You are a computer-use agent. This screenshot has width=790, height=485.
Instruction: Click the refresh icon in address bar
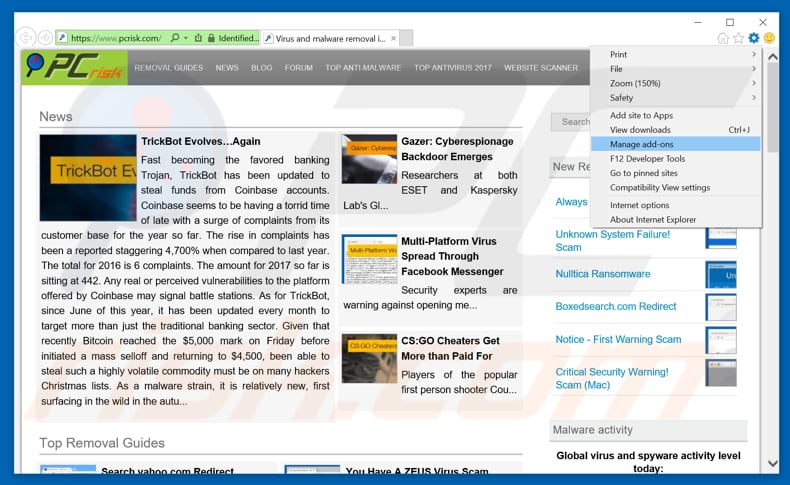[x=198, y=38]
